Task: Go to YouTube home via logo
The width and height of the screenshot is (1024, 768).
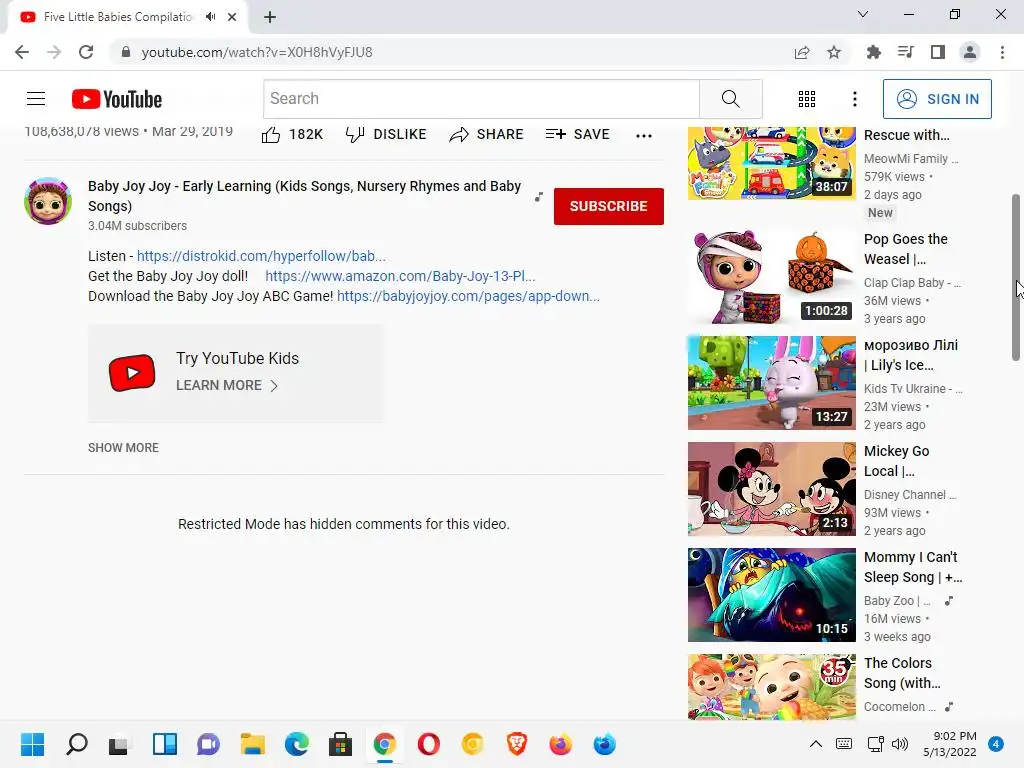Action: tap(117, 99)
